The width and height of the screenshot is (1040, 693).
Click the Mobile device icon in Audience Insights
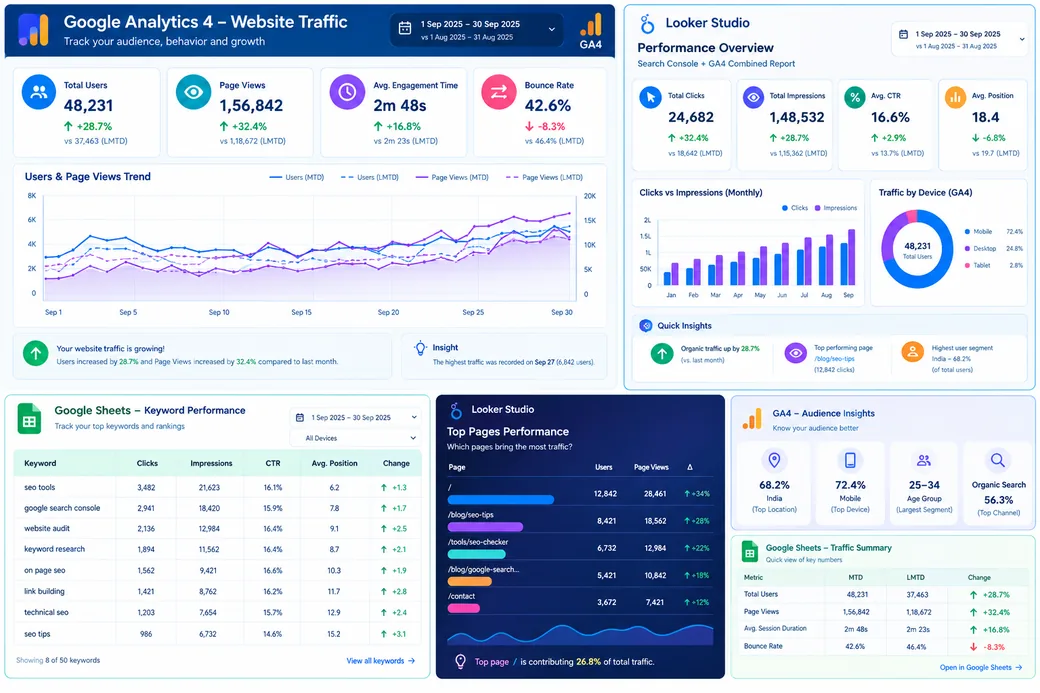(850, 460)
